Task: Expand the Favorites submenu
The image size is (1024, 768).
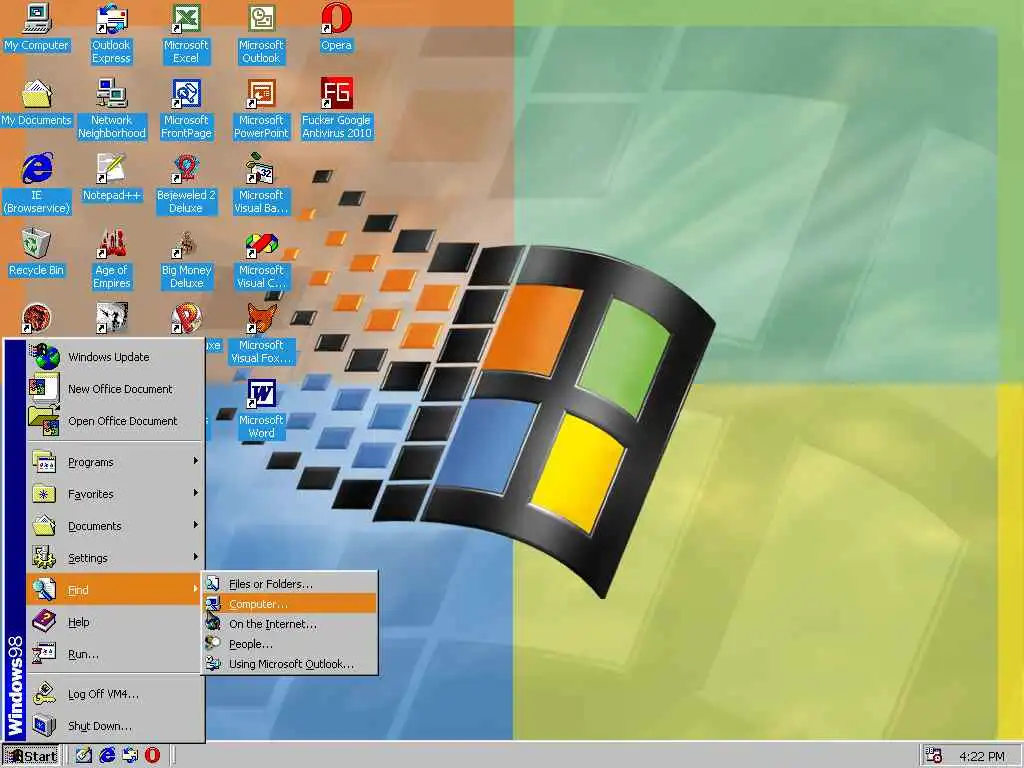Action: (116, 494)
